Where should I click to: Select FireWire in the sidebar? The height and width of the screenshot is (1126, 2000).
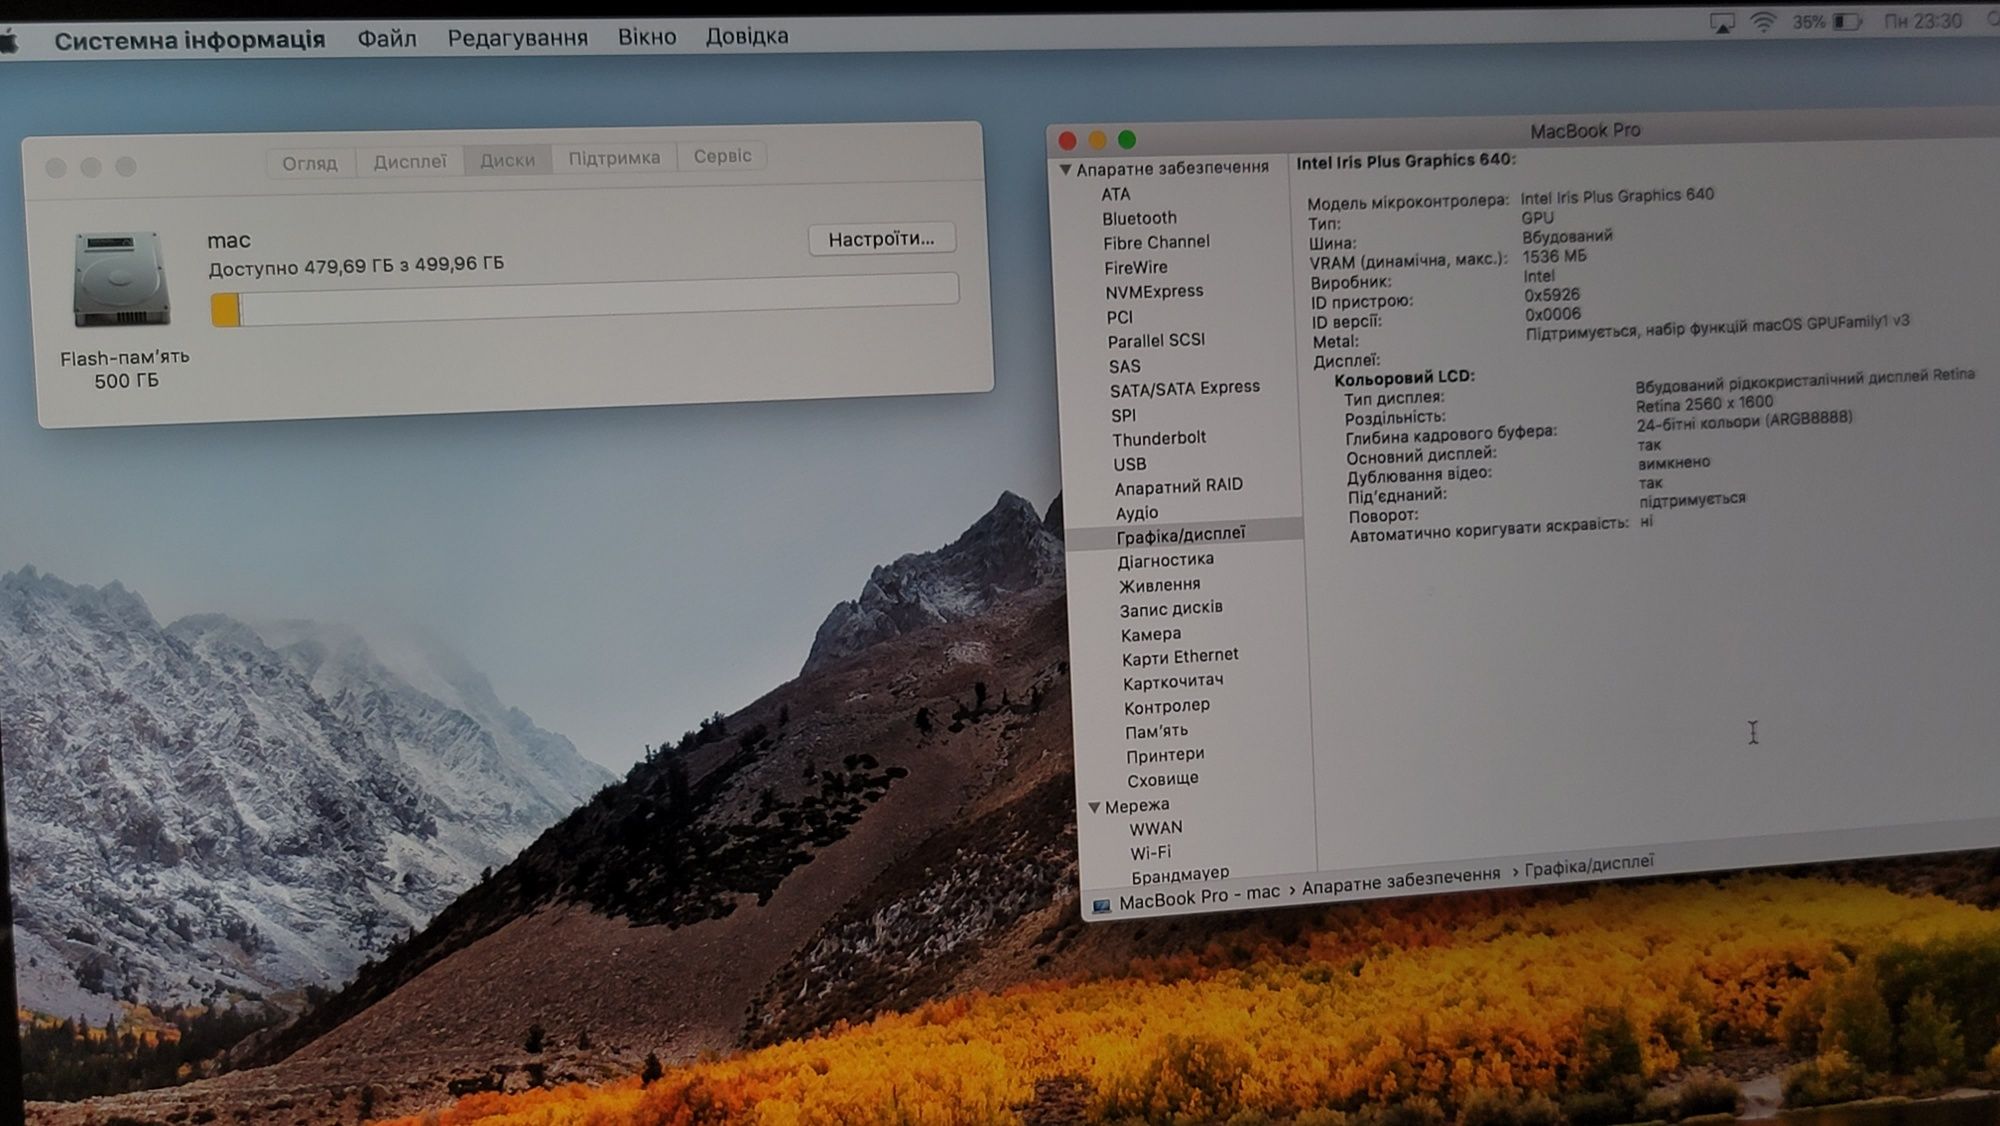coord(1135,268)
